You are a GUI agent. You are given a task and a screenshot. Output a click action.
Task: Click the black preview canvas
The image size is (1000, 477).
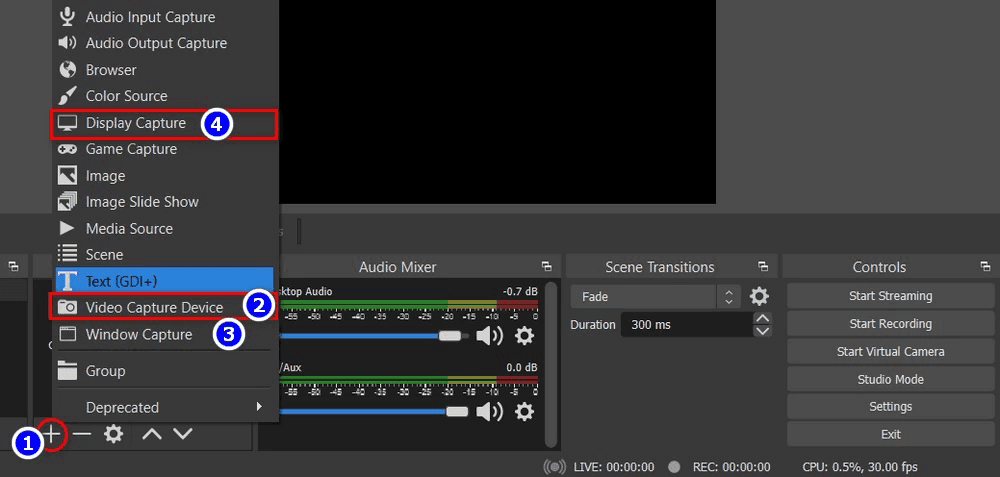[497, 102]
